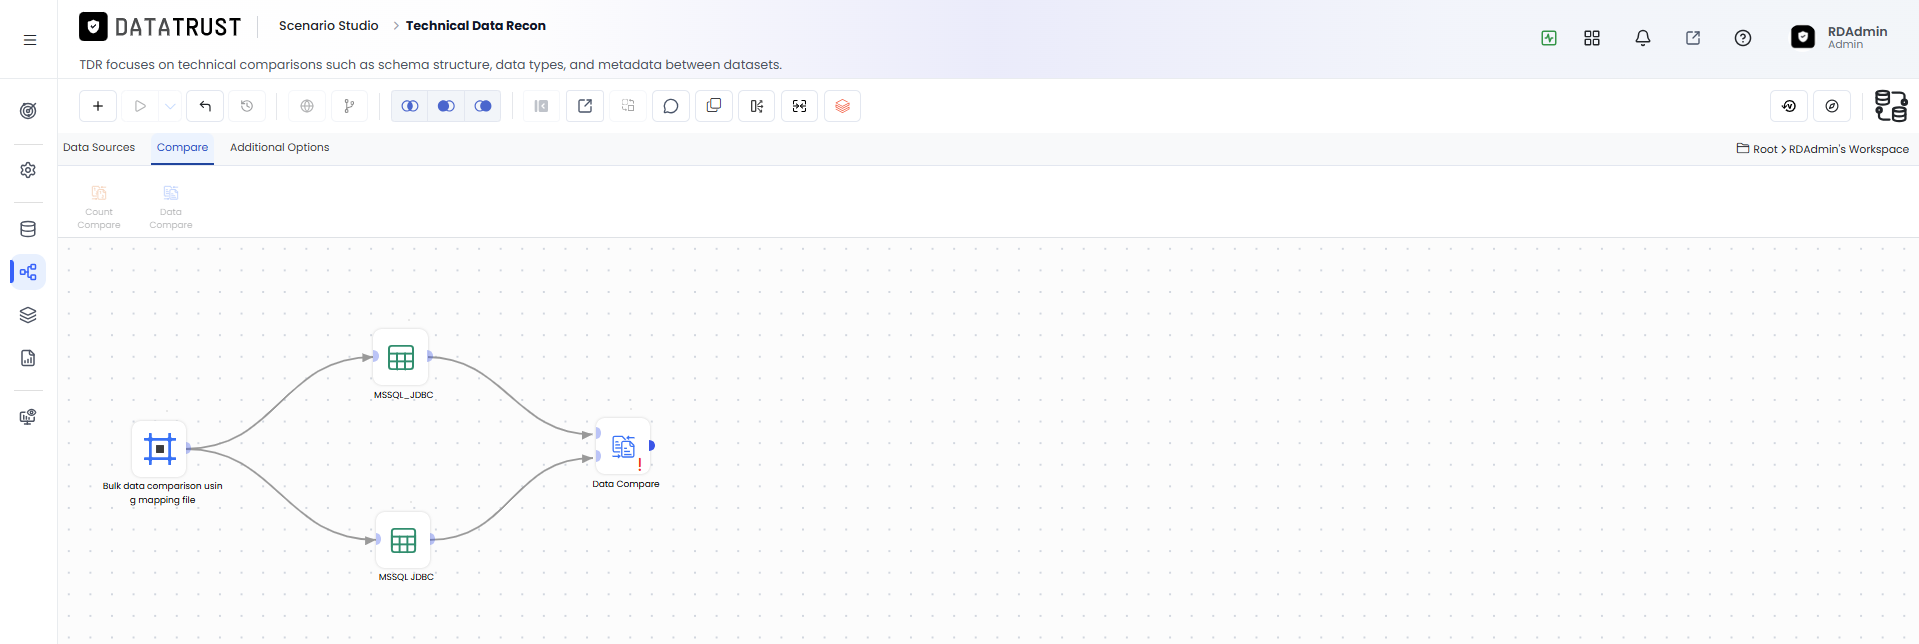Click RDAdmin's Workspace path link
The image size is (1919, 644).
pyautogui.click(x=1849, y=149)
